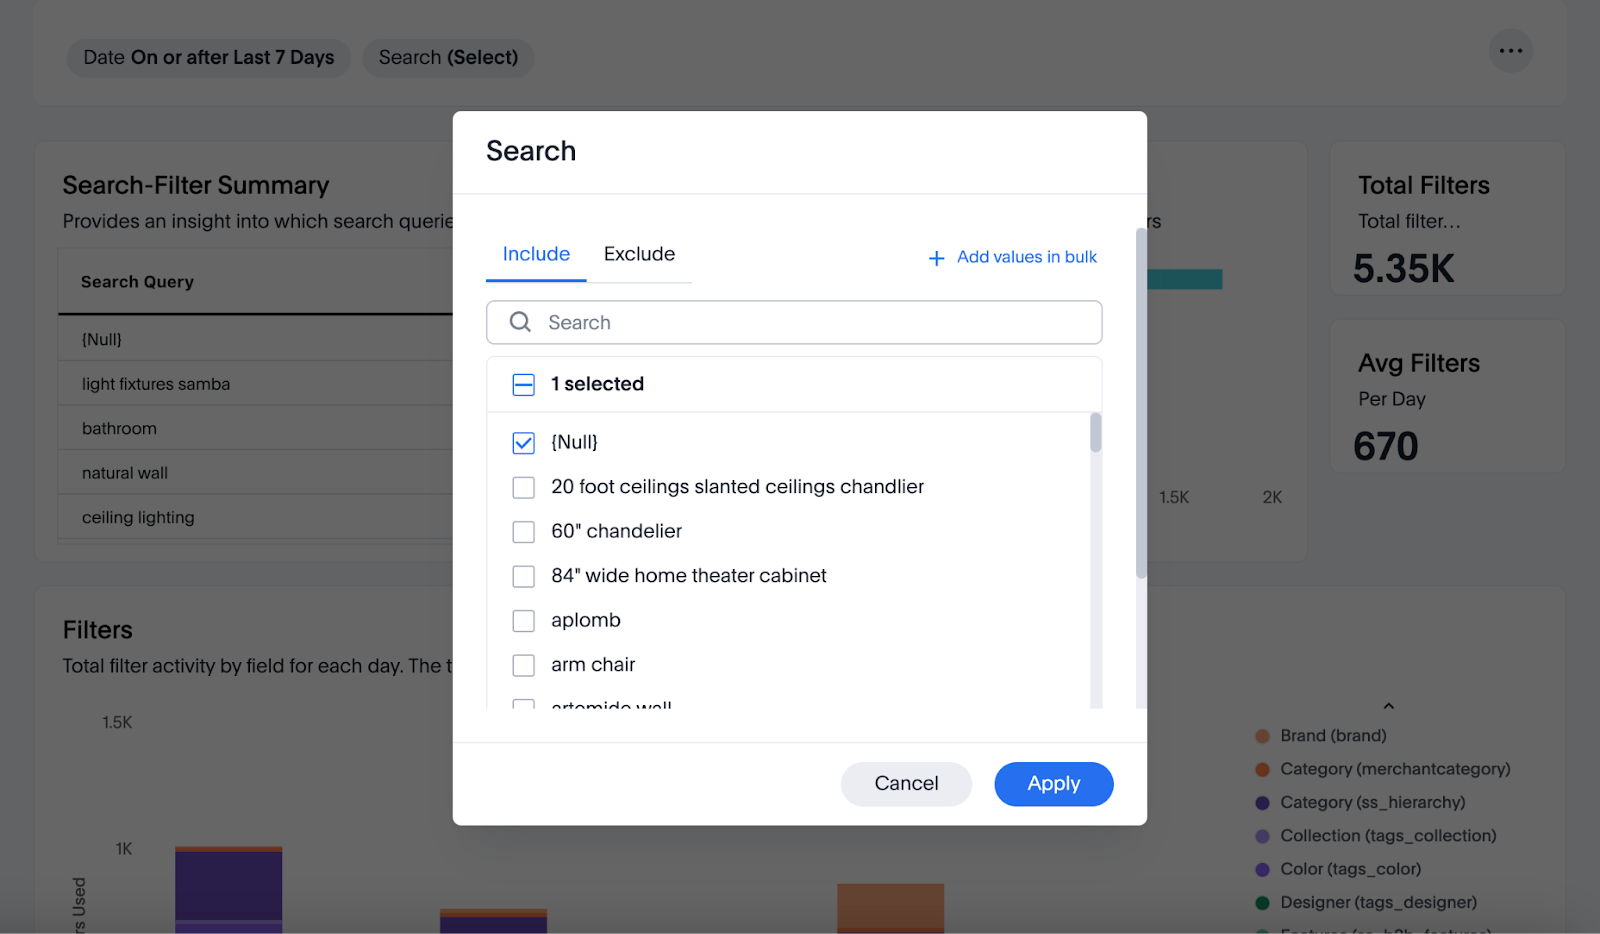The width and height of the screenshot is (1600, 934).
Task: Click the Search-Filter Summary title
Action: [x=196, y=186]
